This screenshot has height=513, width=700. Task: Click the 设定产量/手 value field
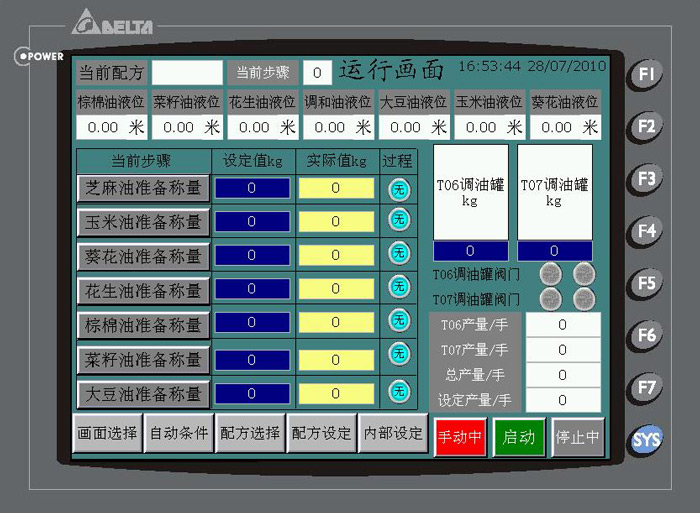point(563,400)
